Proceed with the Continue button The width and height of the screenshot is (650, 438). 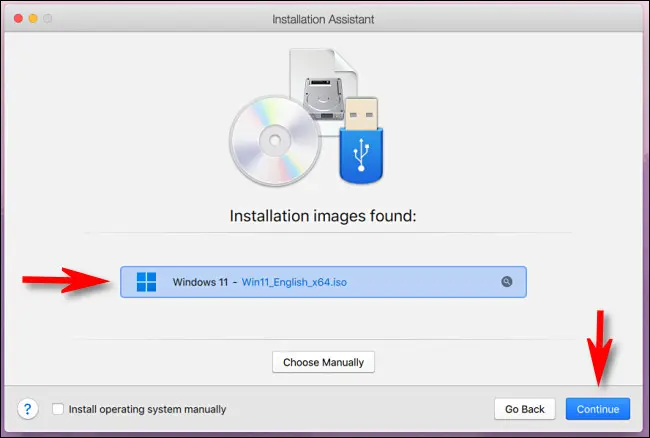click(598, 409)
